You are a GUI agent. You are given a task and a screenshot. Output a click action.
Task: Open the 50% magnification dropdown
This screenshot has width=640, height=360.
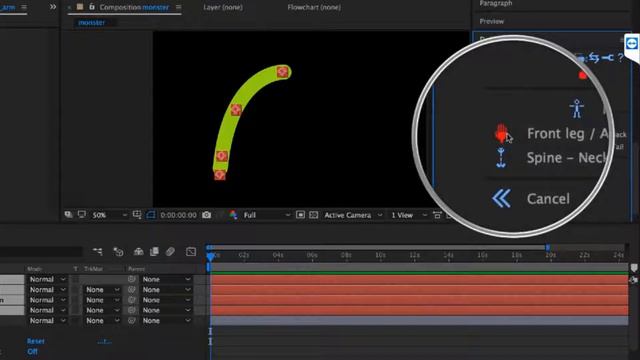109,215
